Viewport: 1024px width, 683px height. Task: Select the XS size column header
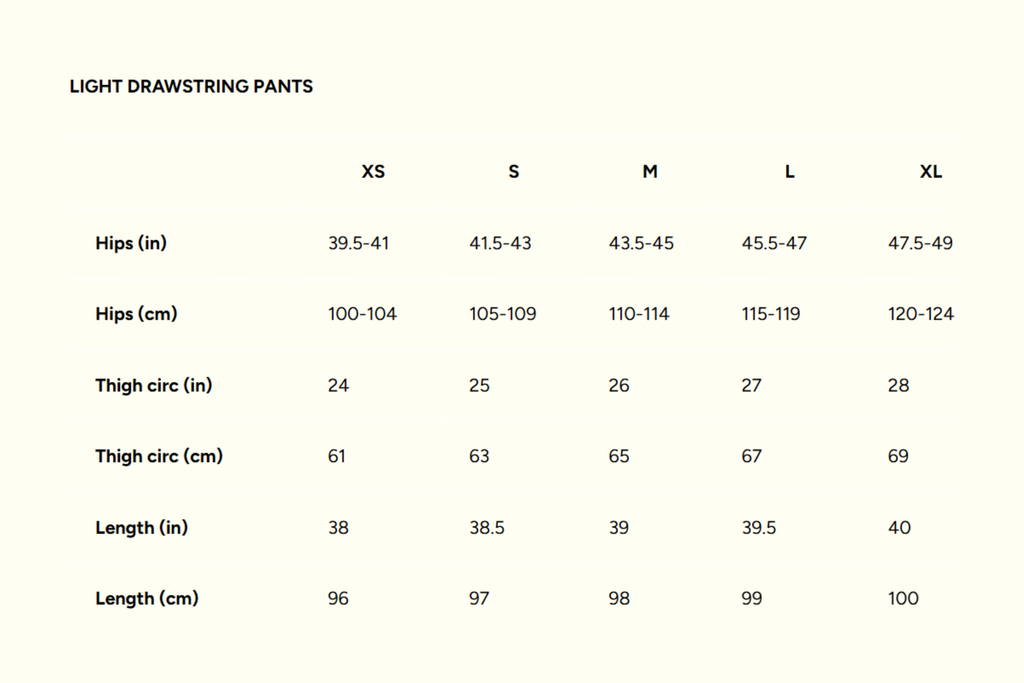pyautogui.click(x=373, y=172)
